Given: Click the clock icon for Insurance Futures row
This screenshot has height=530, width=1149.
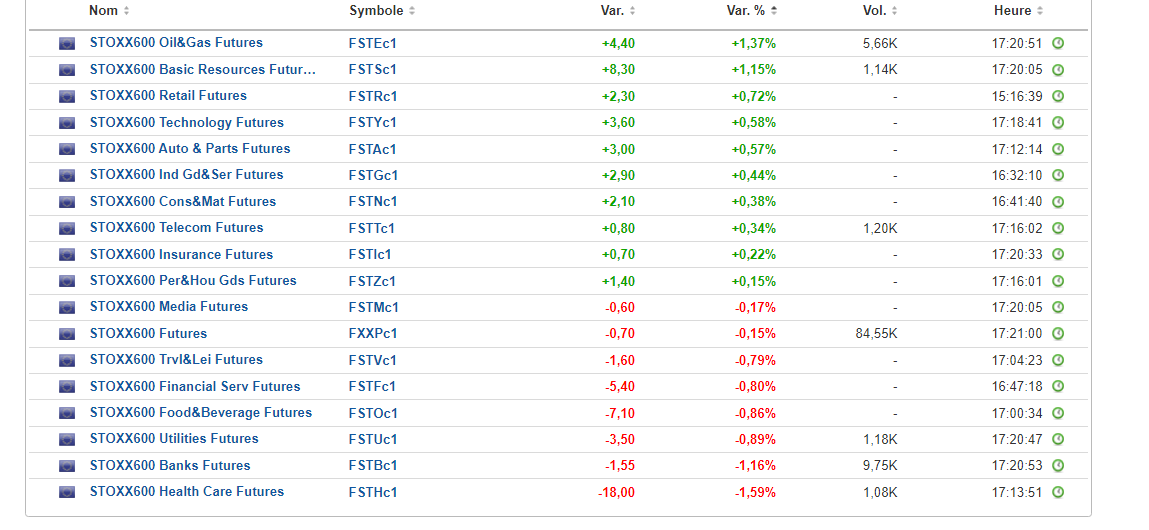Looking at the screenshot, I should 1058,255.
